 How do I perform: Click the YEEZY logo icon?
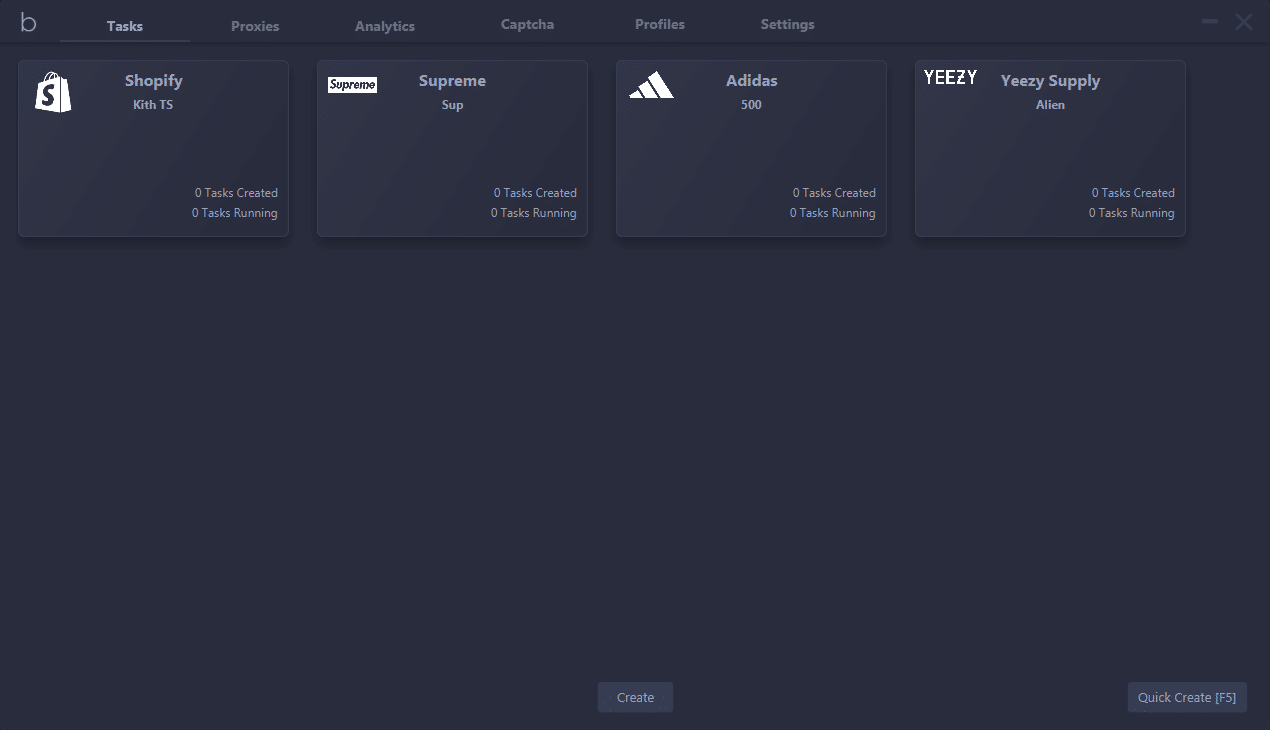click(950, 77)
